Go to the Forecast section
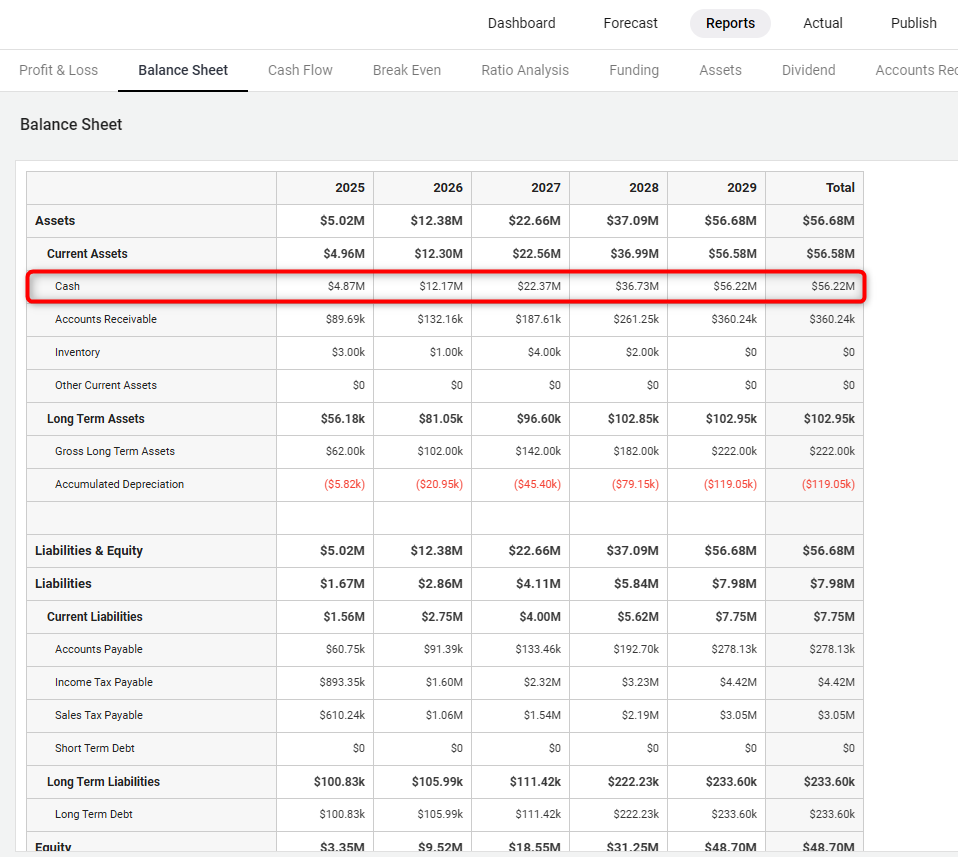The width and height of the screenshot is (958, 857). point(630,23)
